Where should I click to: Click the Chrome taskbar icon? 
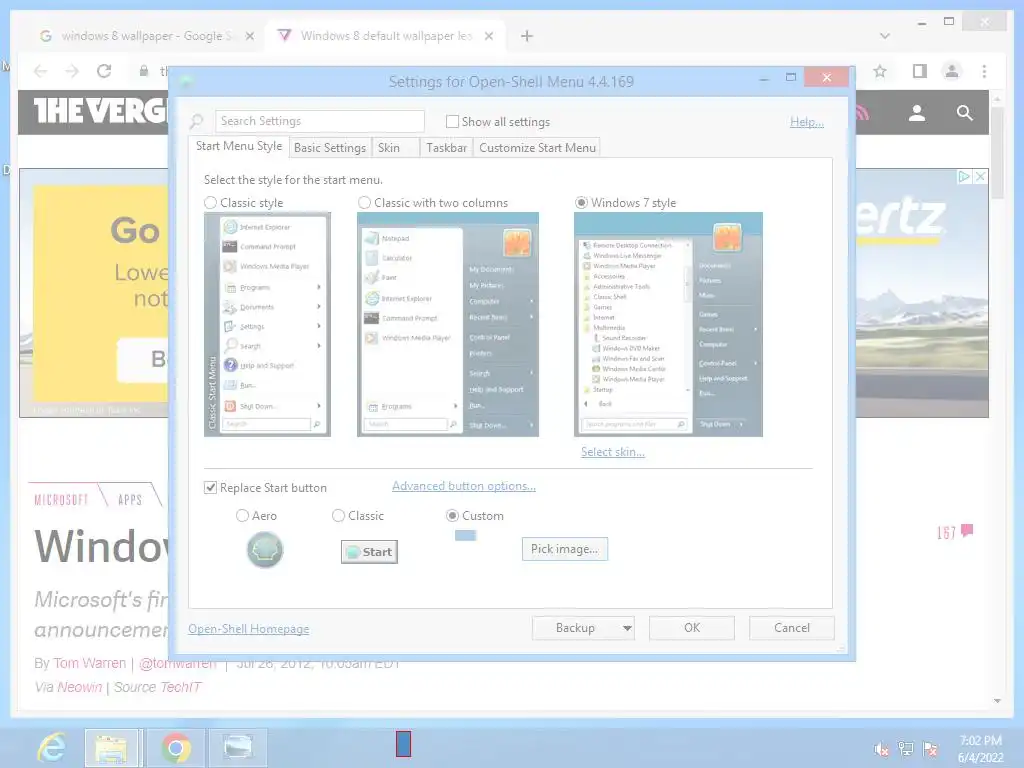point(176,747)
